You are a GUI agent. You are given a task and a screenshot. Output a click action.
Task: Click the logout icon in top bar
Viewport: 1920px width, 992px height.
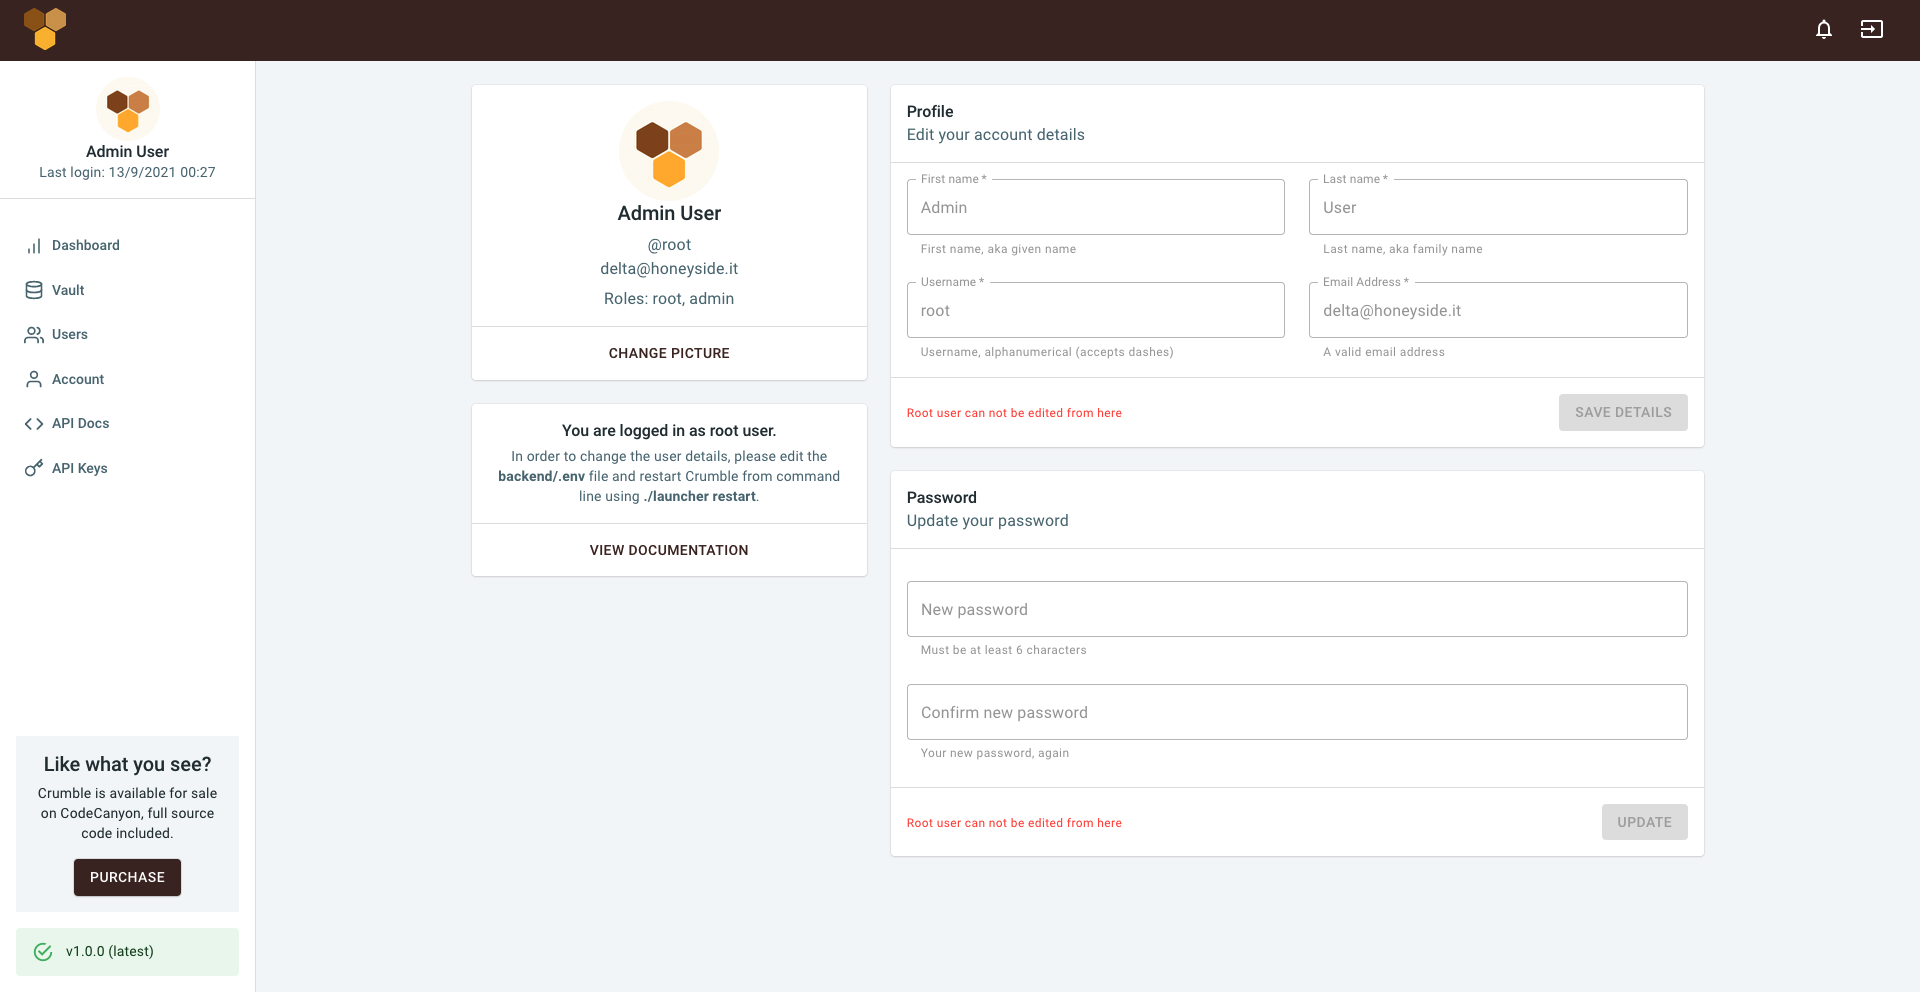(1871, 30)
